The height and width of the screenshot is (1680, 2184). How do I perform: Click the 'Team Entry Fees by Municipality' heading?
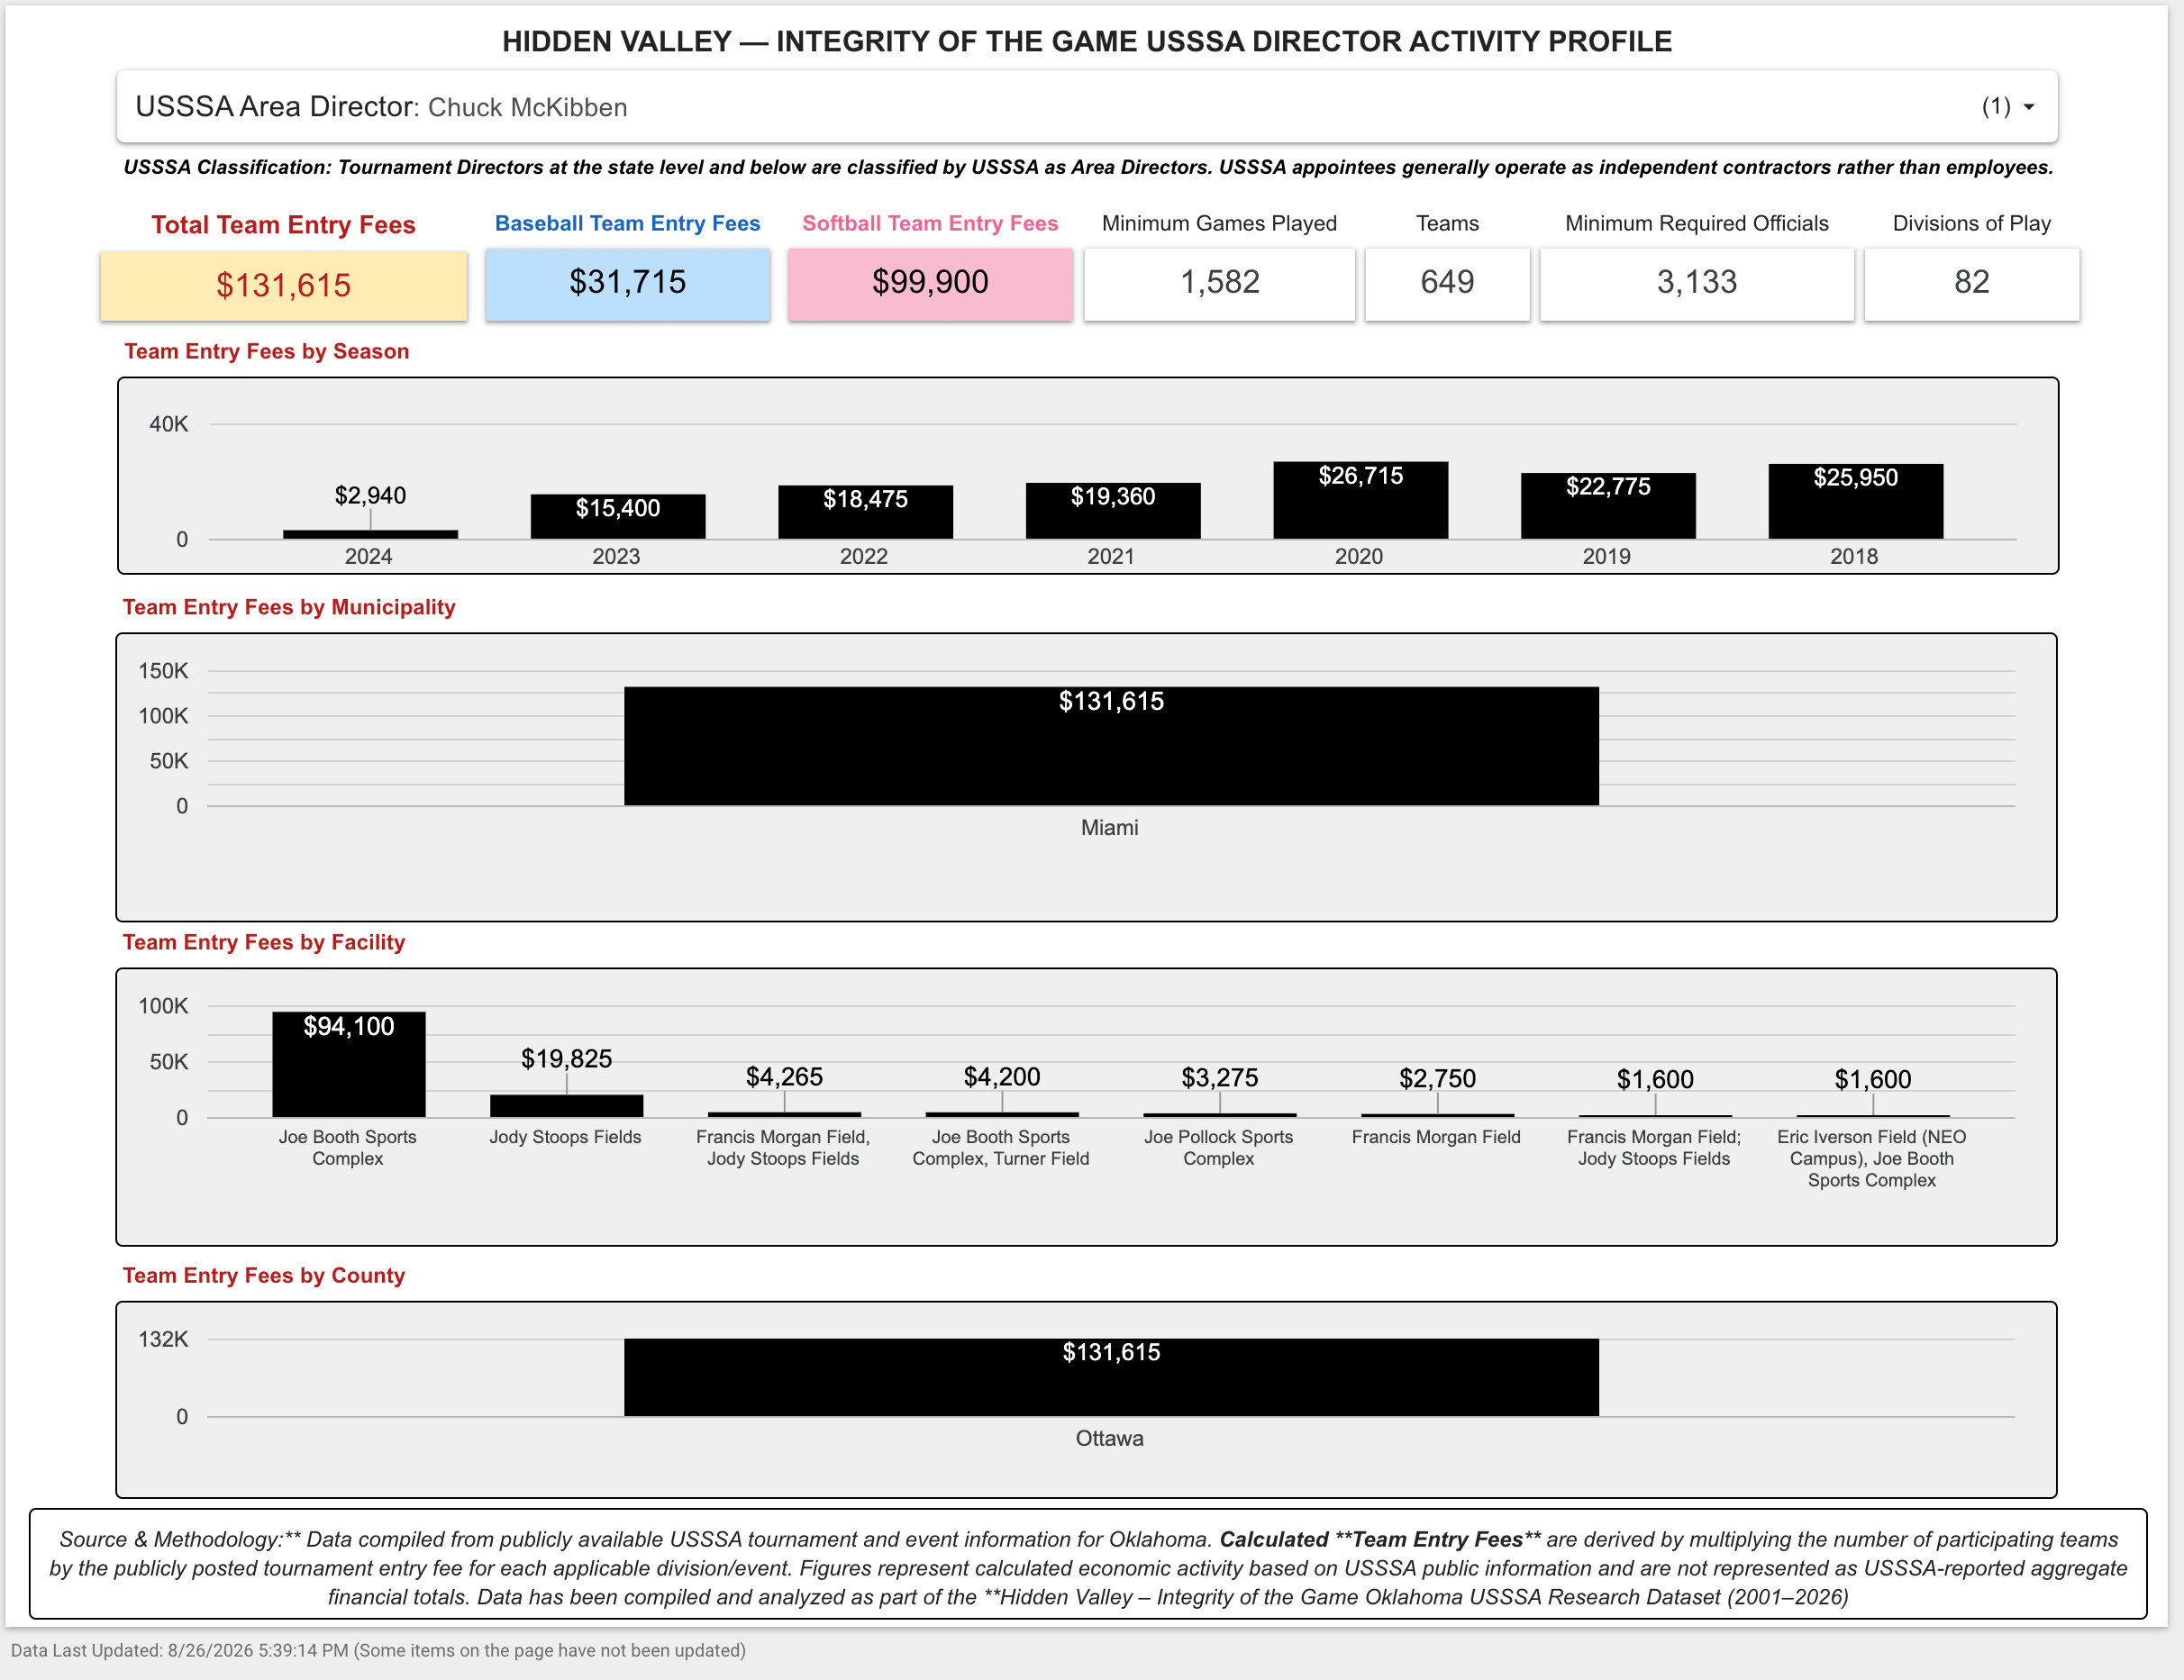tap(289, 607)
